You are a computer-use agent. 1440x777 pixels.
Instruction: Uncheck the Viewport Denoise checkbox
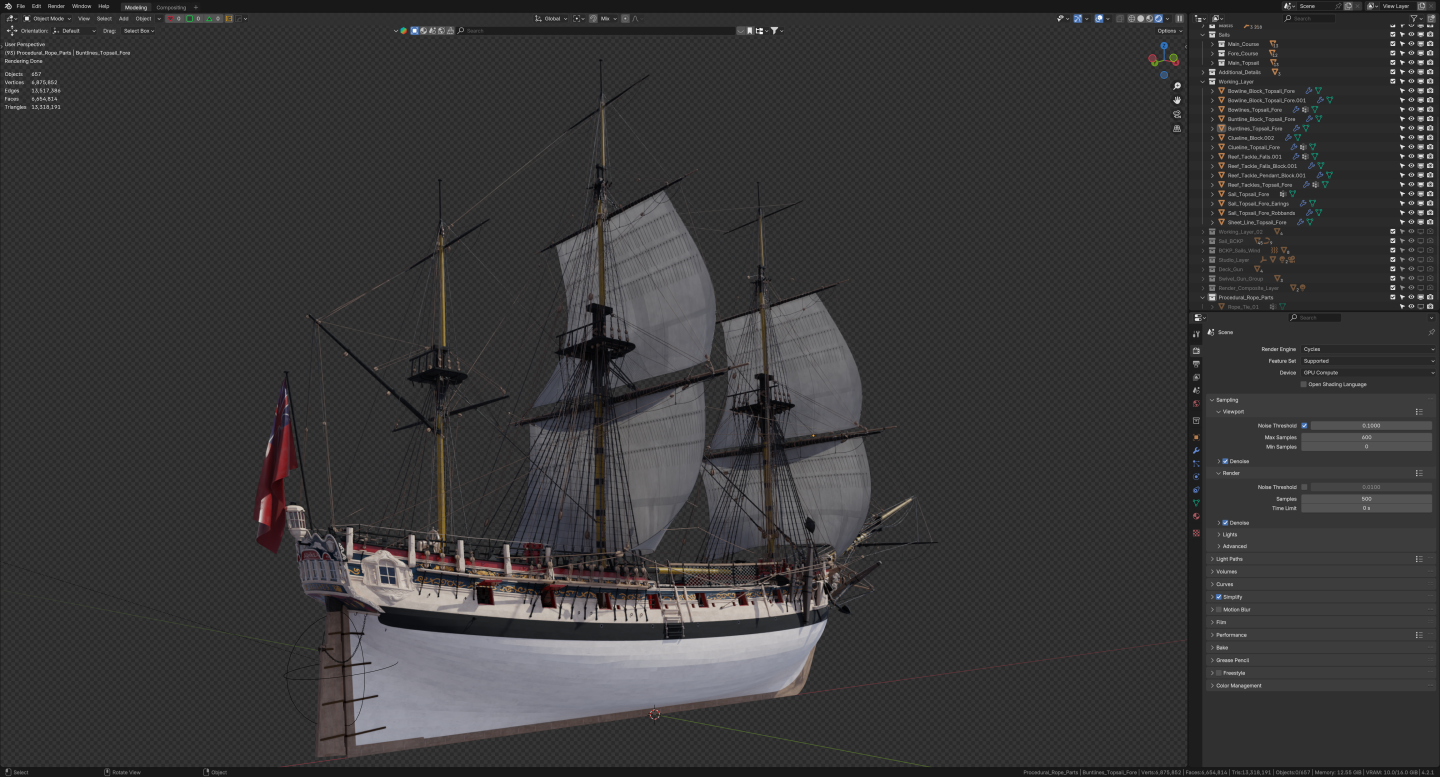[x=1225, y=461]
